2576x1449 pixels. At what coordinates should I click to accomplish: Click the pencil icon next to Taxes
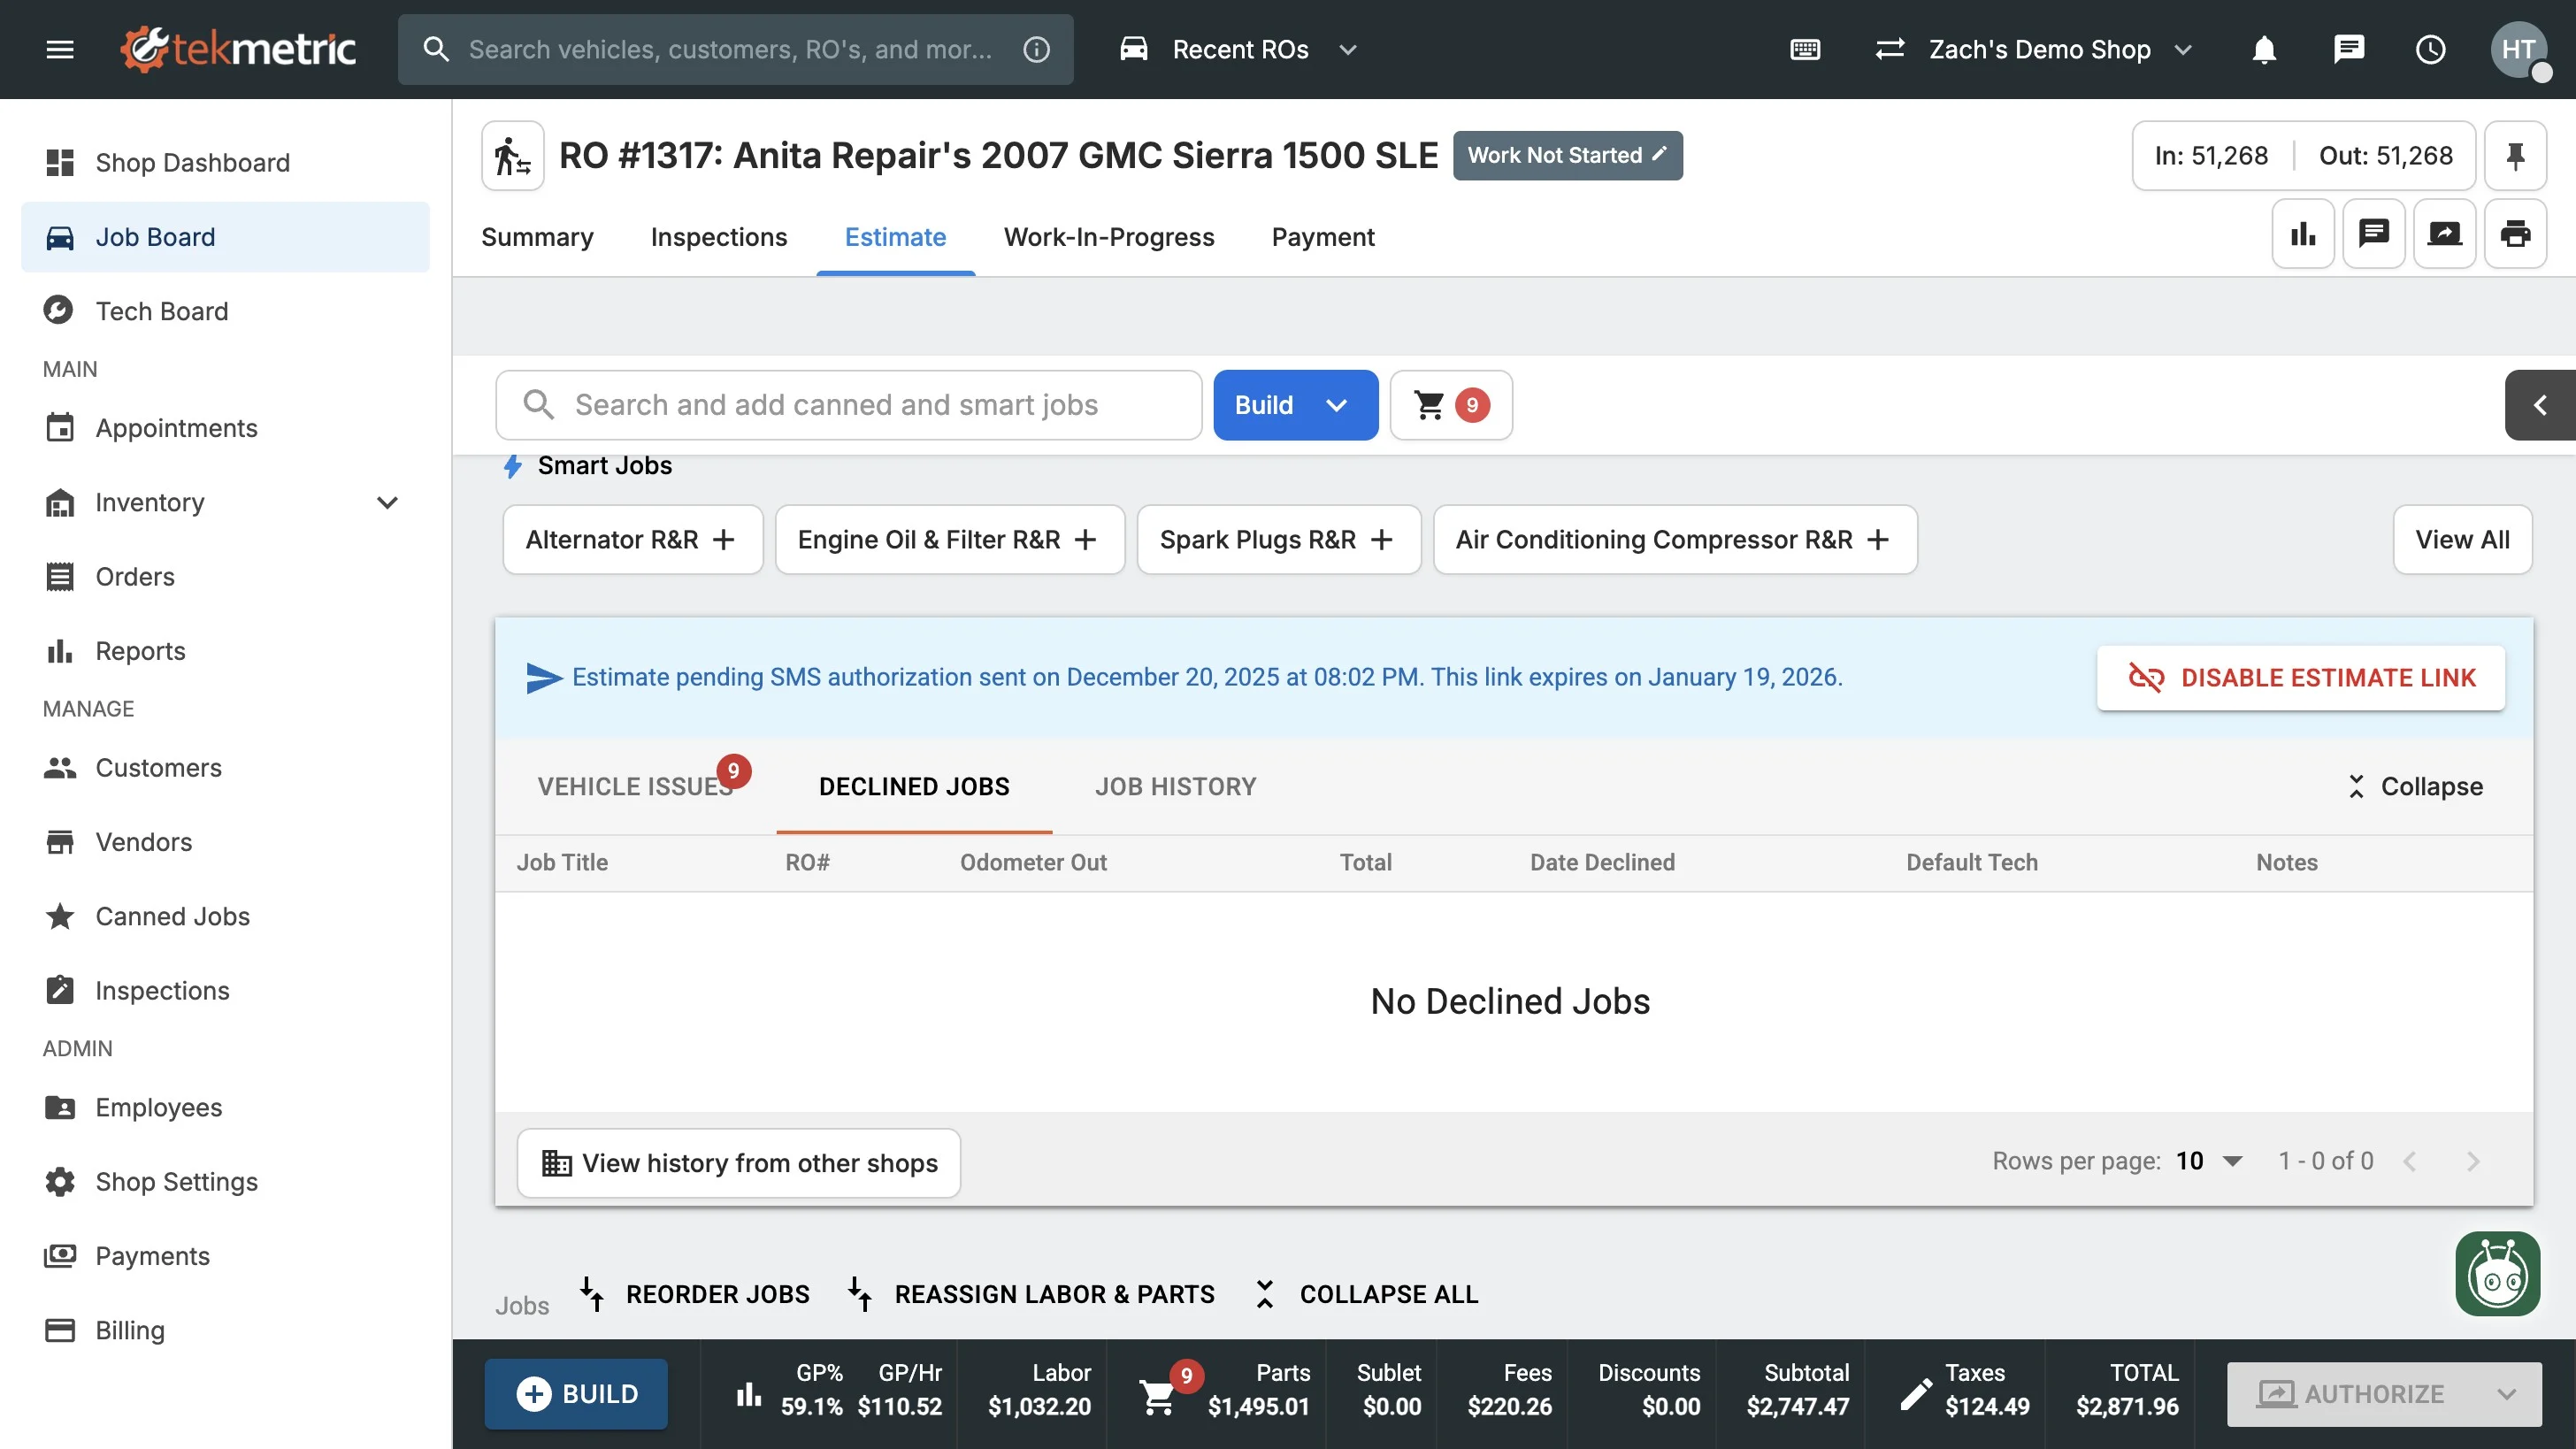pos(1915,1393)
